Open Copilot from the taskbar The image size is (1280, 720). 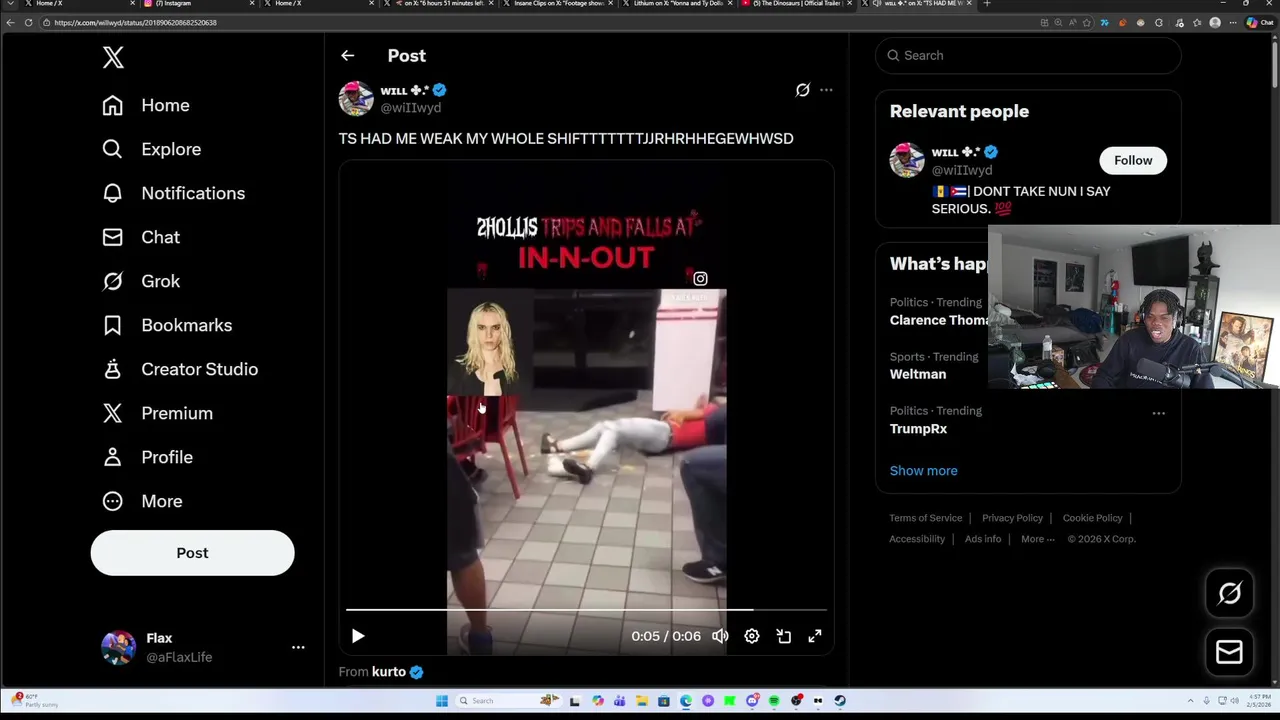click(x=597, y=701)
